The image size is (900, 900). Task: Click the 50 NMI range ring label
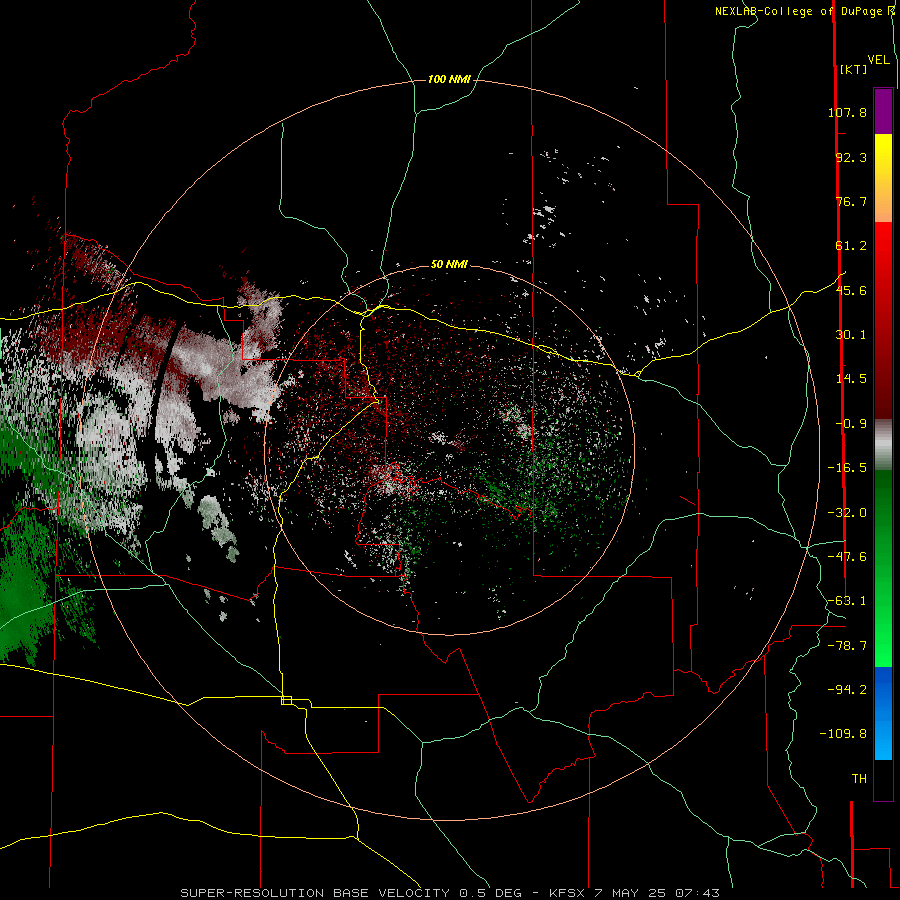coord(449,265)
